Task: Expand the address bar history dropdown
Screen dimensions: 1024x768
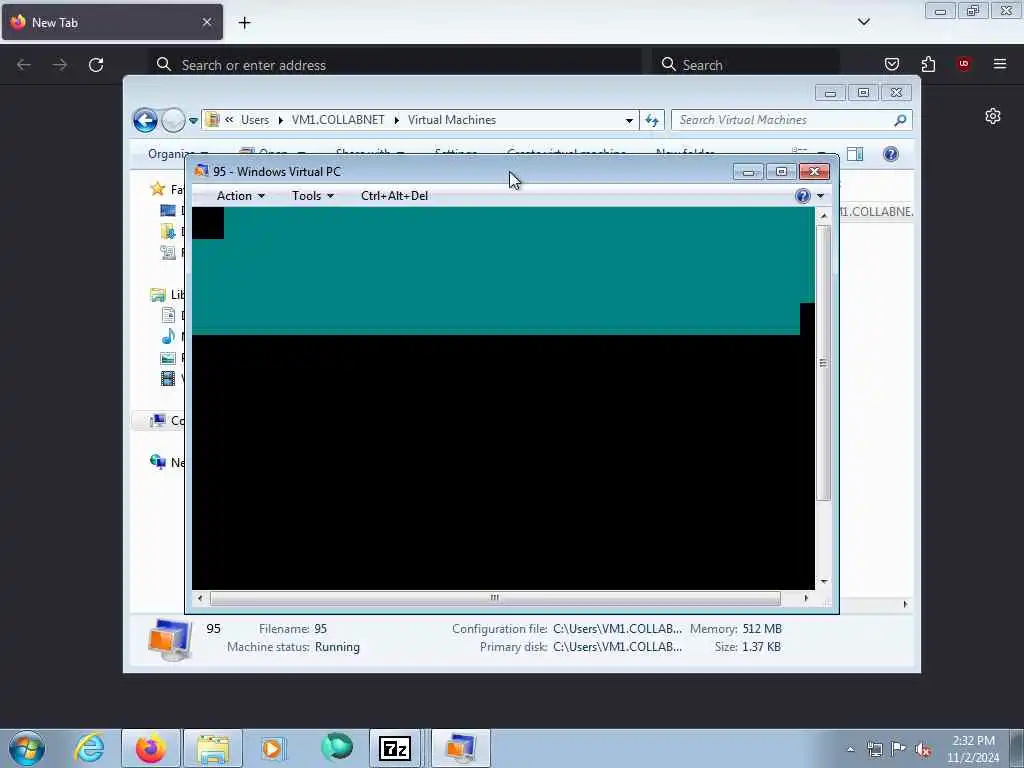Action: 629,120
